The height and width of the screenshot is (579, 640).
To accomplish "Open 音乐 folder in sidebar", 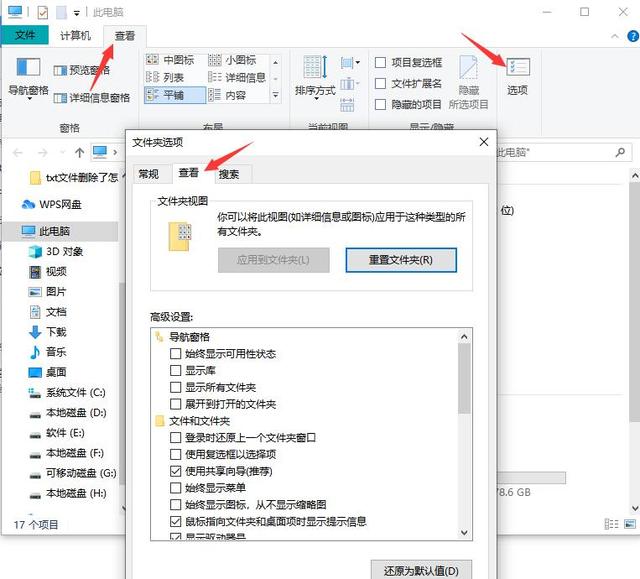I will (x=48, y=352).
